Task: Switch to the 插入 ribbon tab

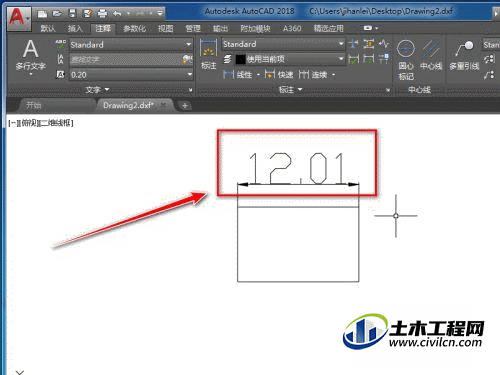Action: tap(75, 29)
